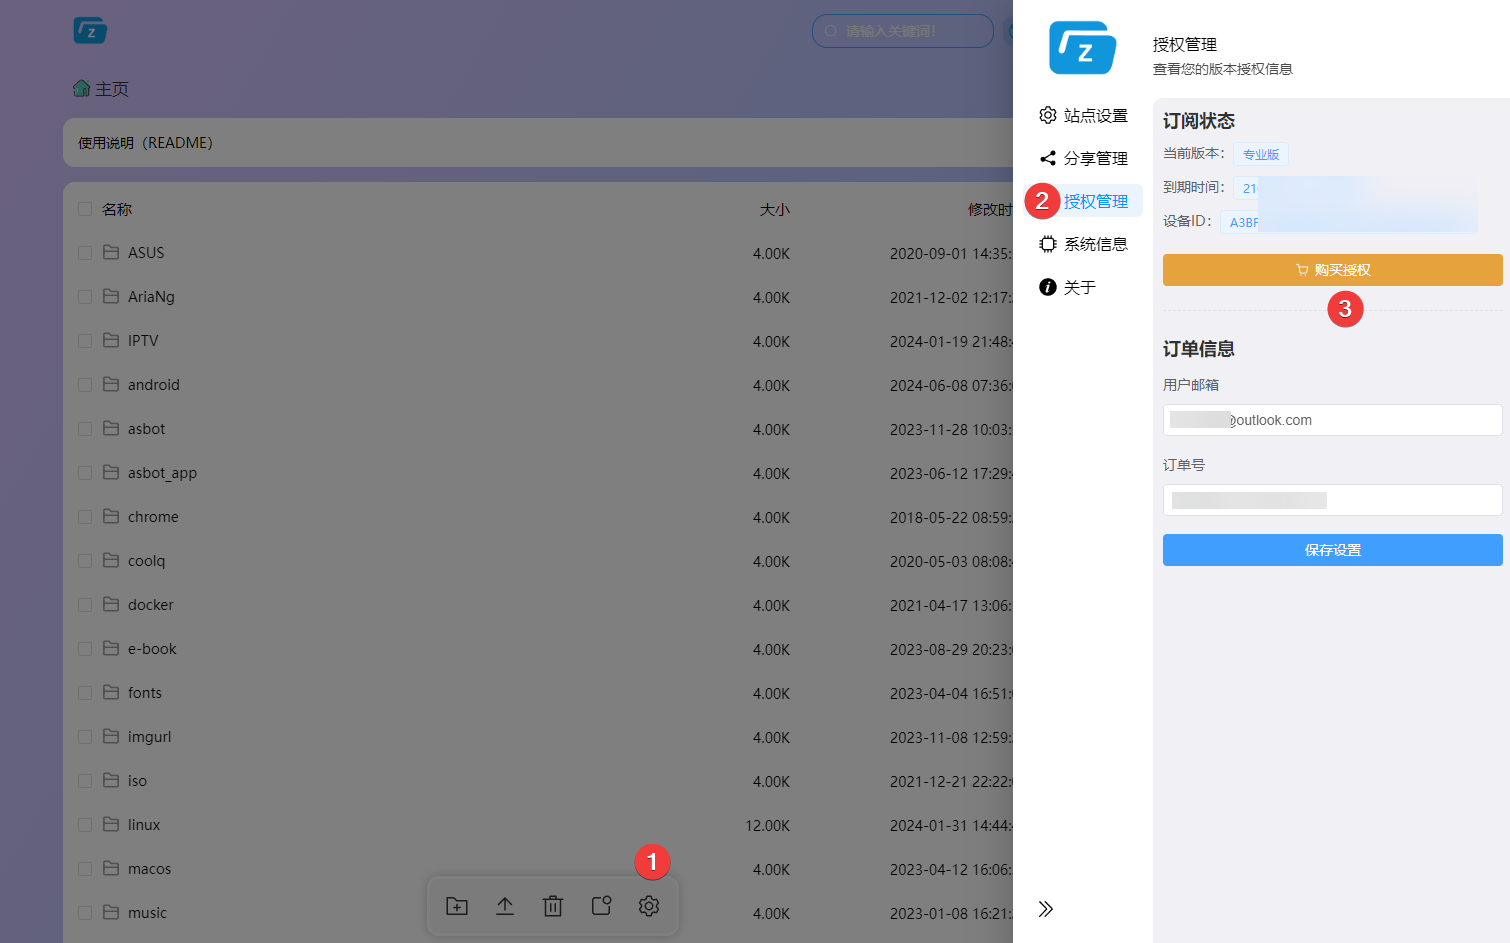Click the settings gear icon in the floating toolbar
Viewport: 1510px width, 943px height.
(649, 905)
